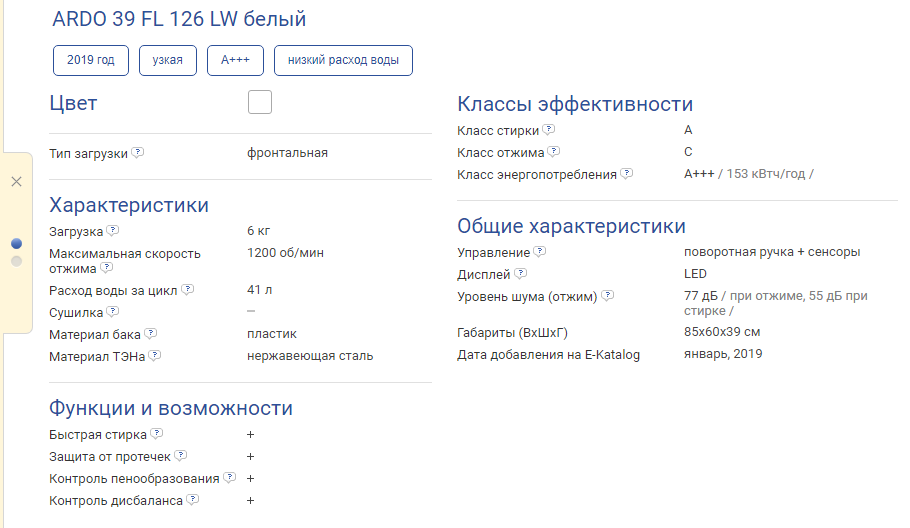Click the Общие характеристики heading
The image size is (910, 528).
pos(571,226)
